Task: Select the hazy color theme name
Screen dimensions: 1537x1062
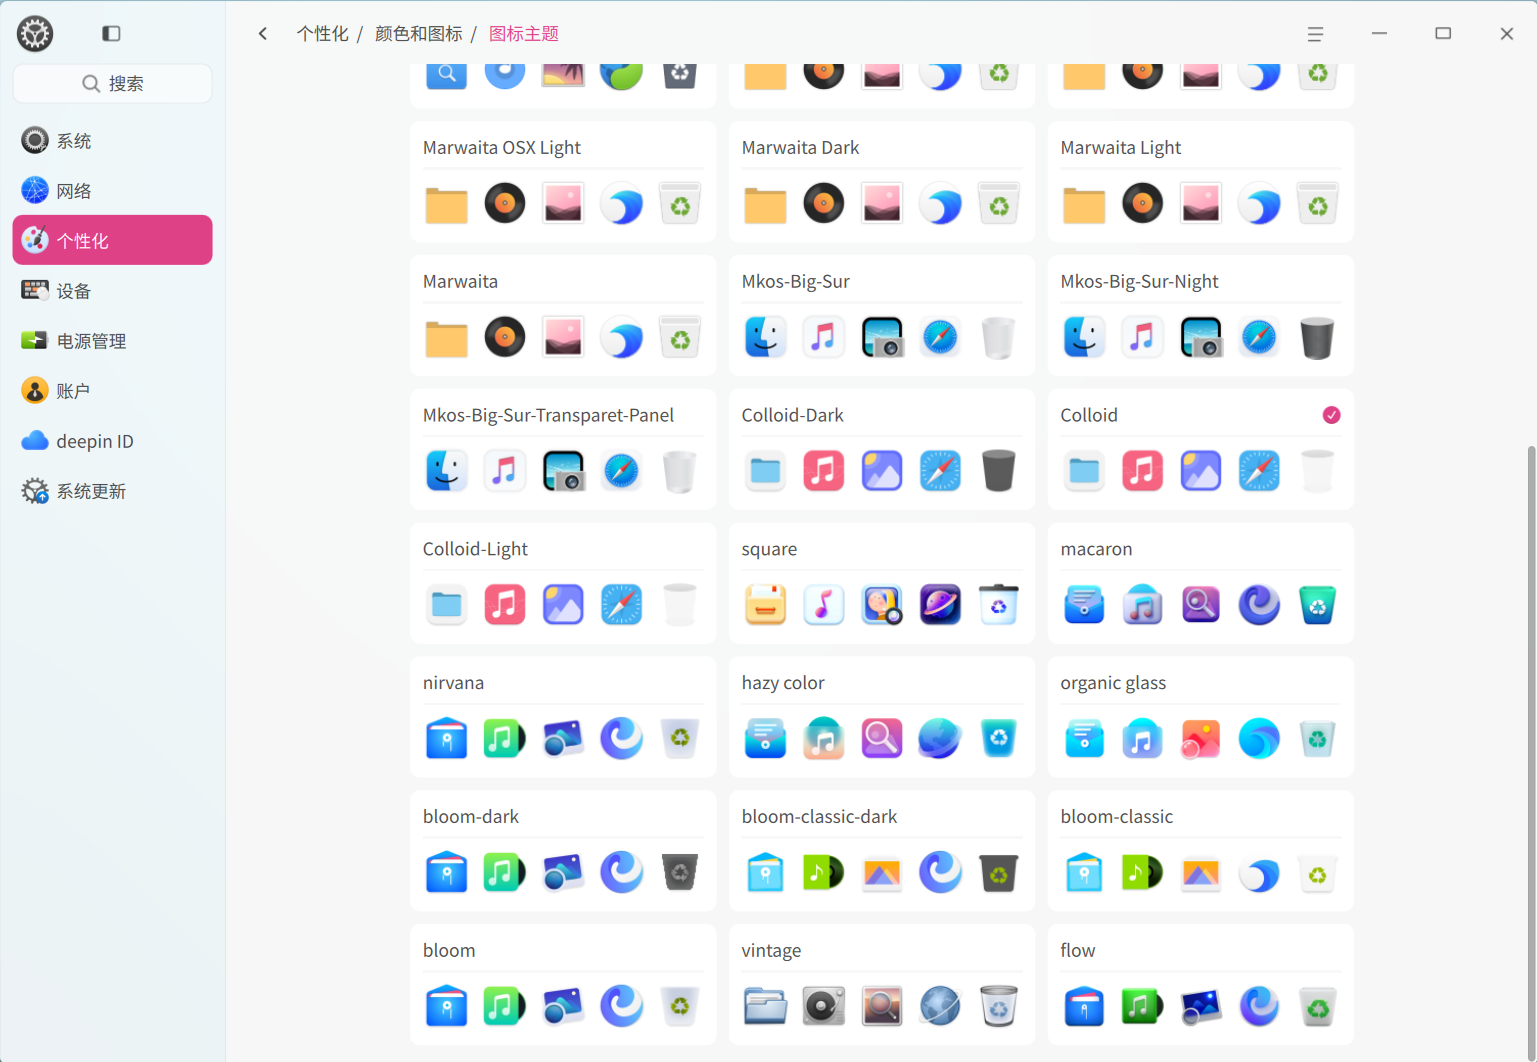Action: [783, 683]
